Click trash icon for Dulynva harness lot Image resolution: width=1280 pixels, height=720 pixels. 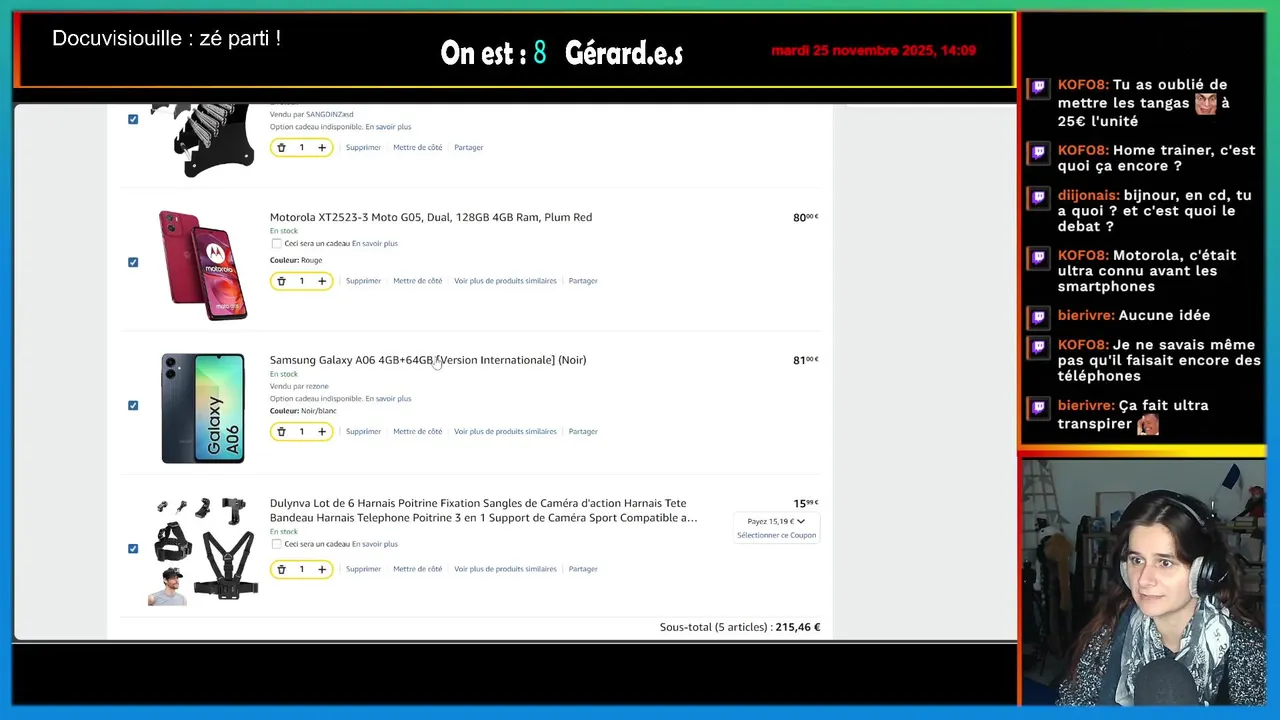tap(281, 569)
